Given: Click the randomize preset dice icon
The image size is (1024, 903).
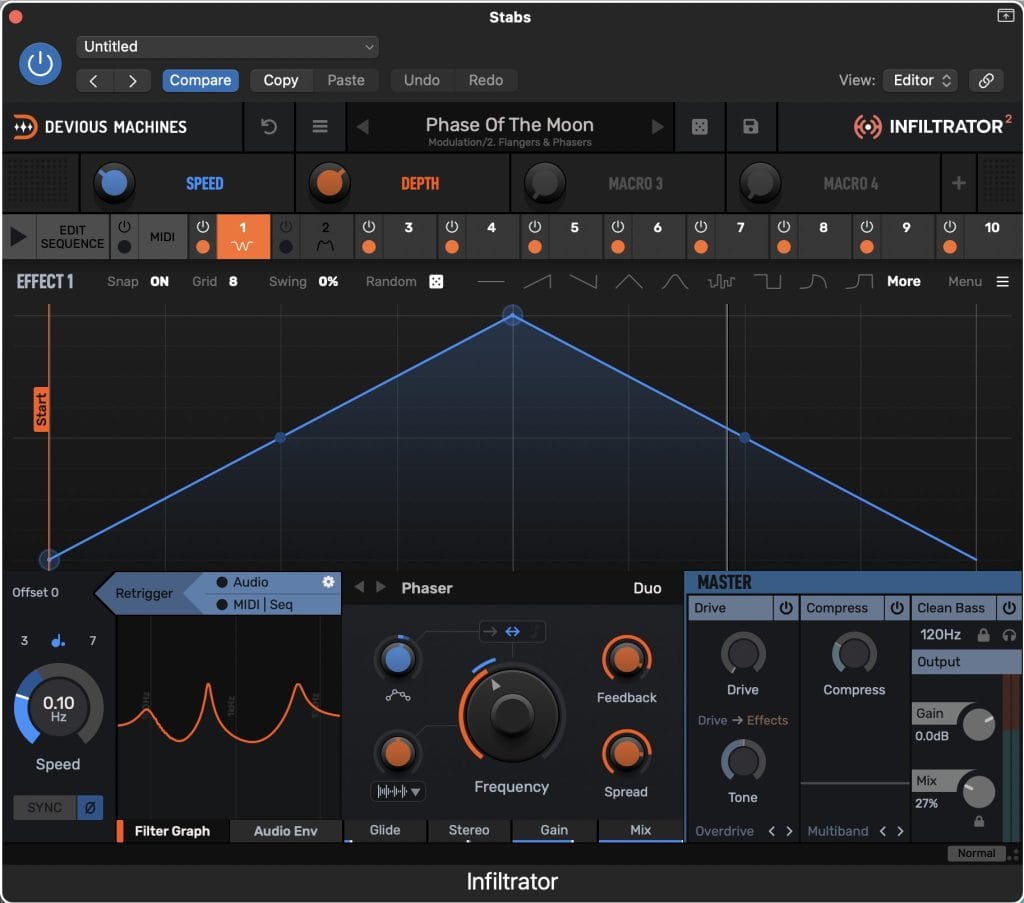Looking at the screenshot, I should [699, 126].
